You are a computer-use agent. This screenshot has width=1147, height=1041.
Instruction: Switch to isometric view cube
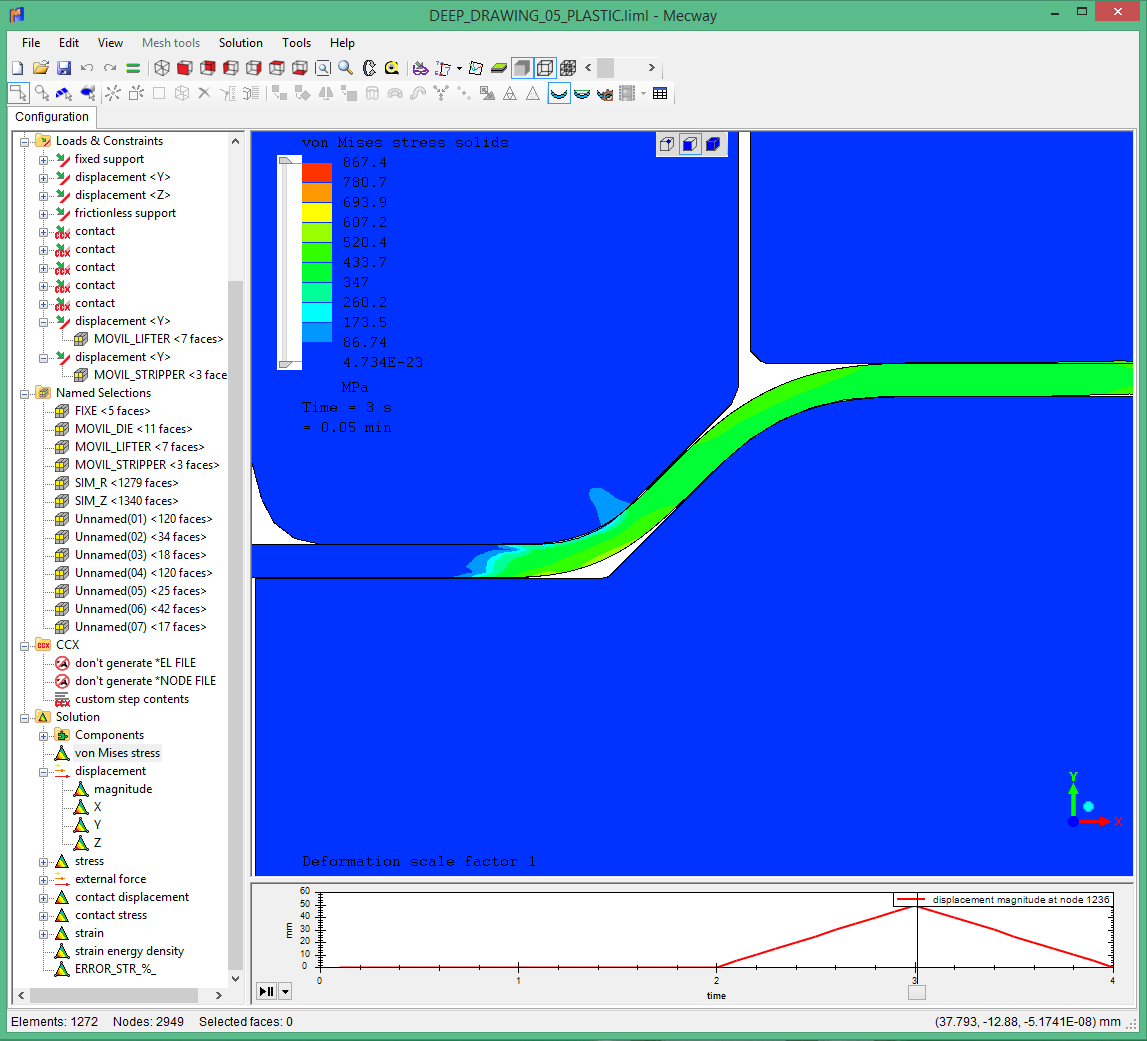(x=162, y=68)
